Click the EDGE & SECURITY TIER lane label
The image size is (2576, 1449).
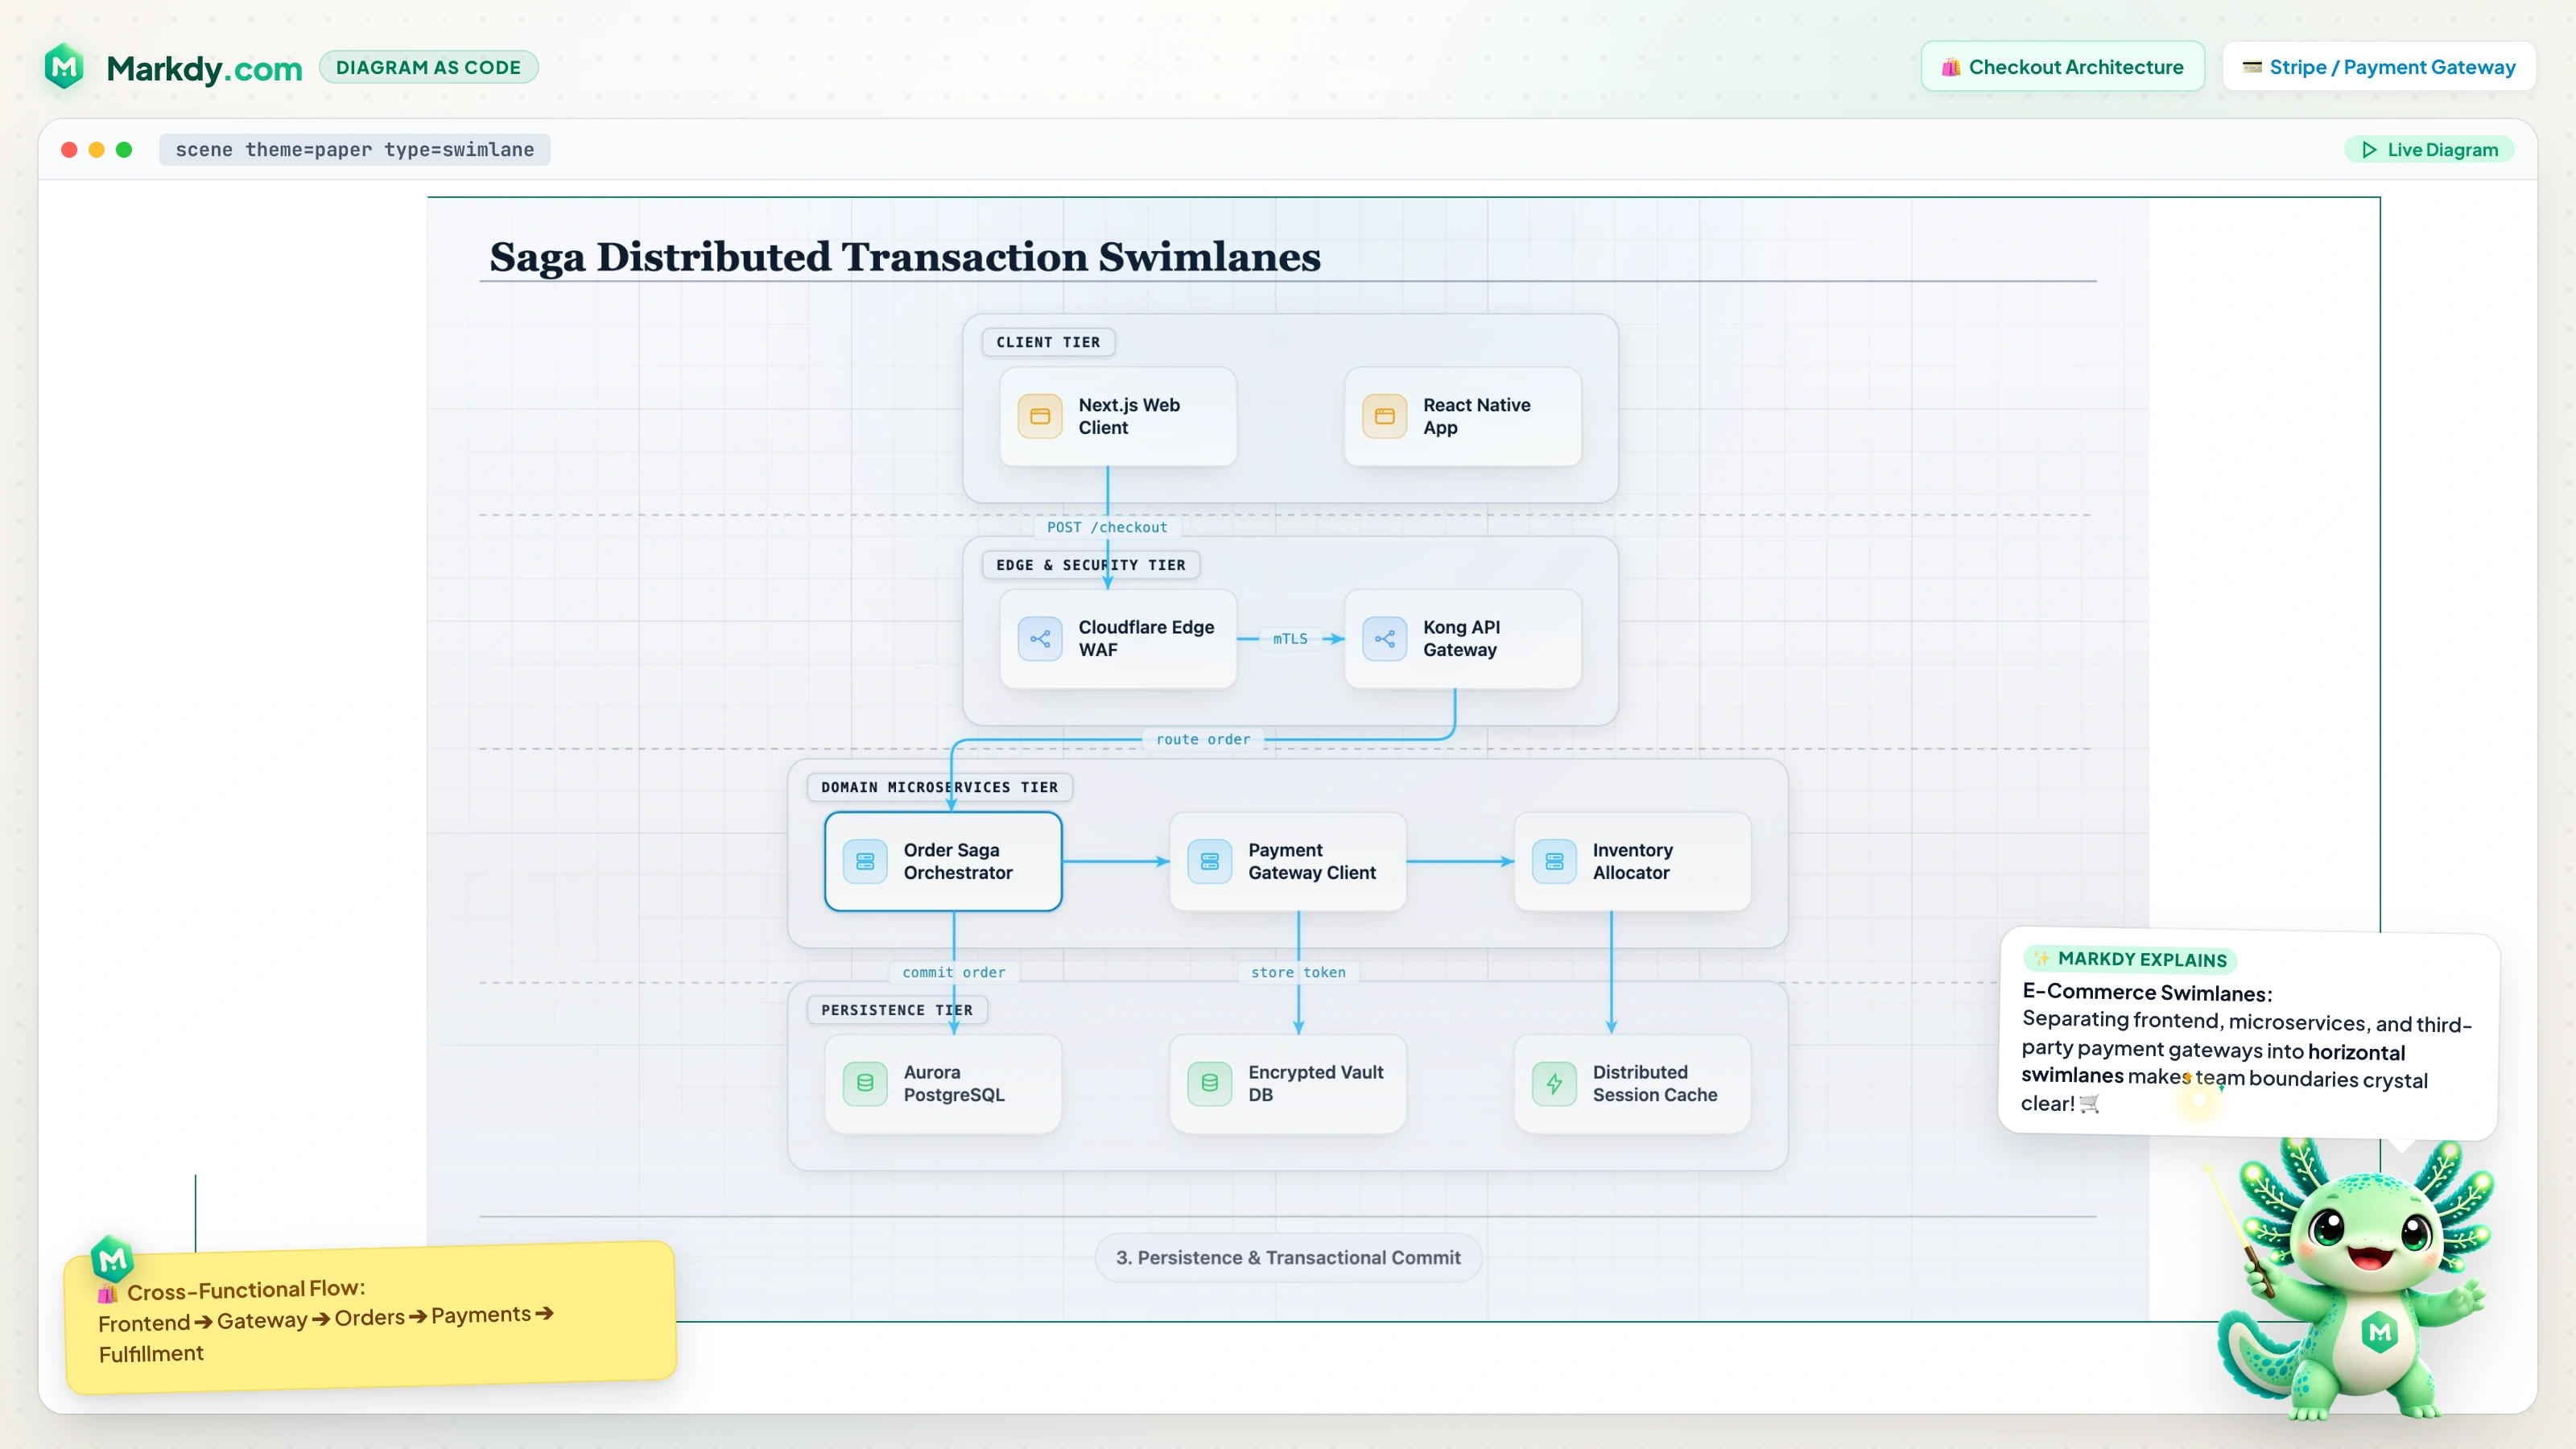coord(1091,565)
